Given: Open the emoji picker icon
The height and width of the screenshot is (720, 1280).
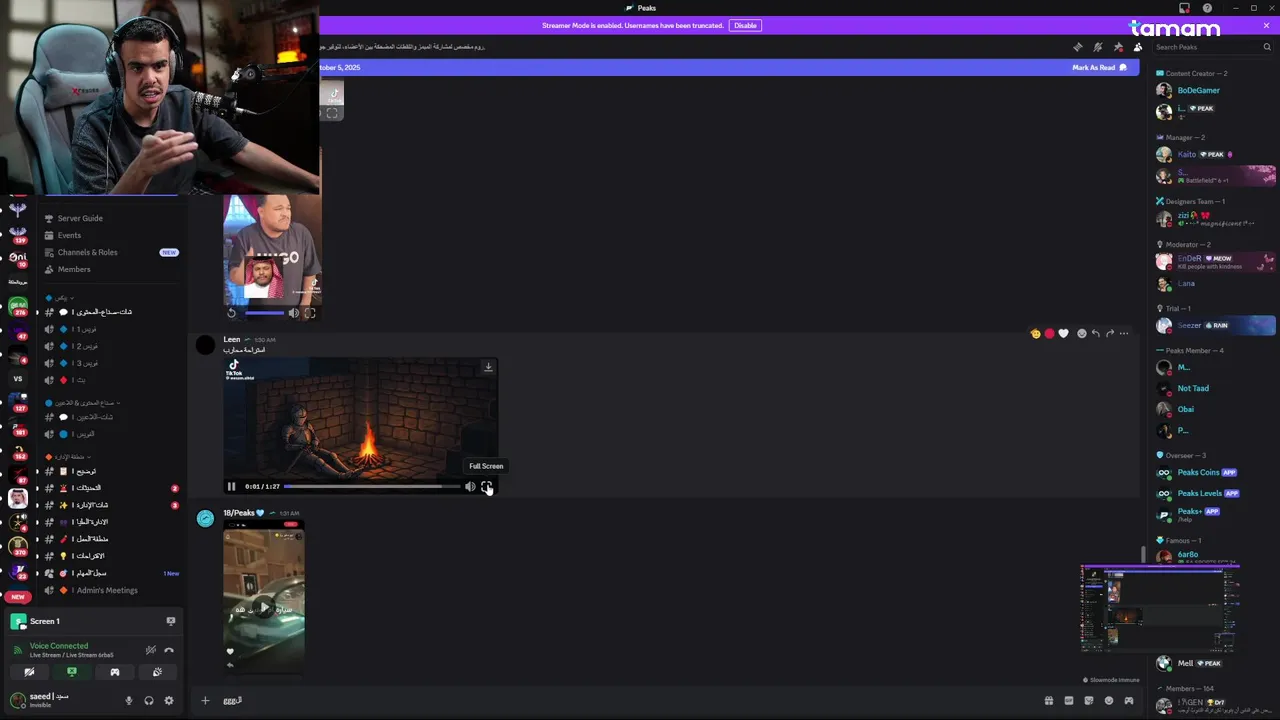Looking at the screenshot, I should (1108, 700).
